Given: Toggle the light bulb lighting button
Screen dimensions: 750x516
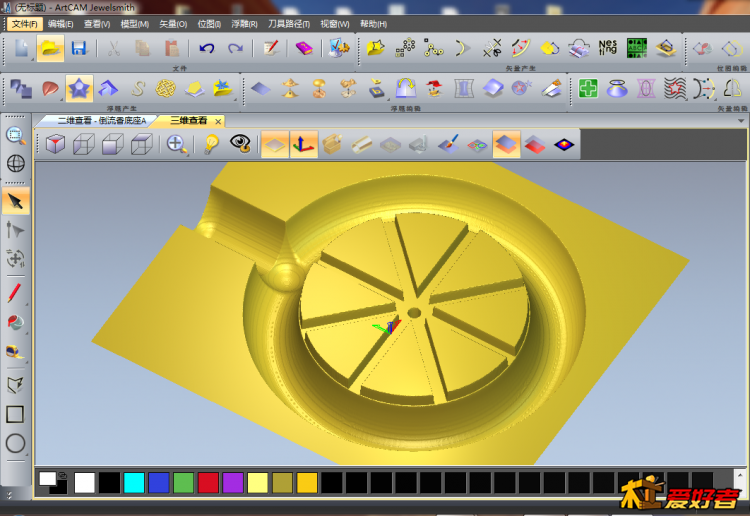Looking at the screenshot, I should coord(210,144).
